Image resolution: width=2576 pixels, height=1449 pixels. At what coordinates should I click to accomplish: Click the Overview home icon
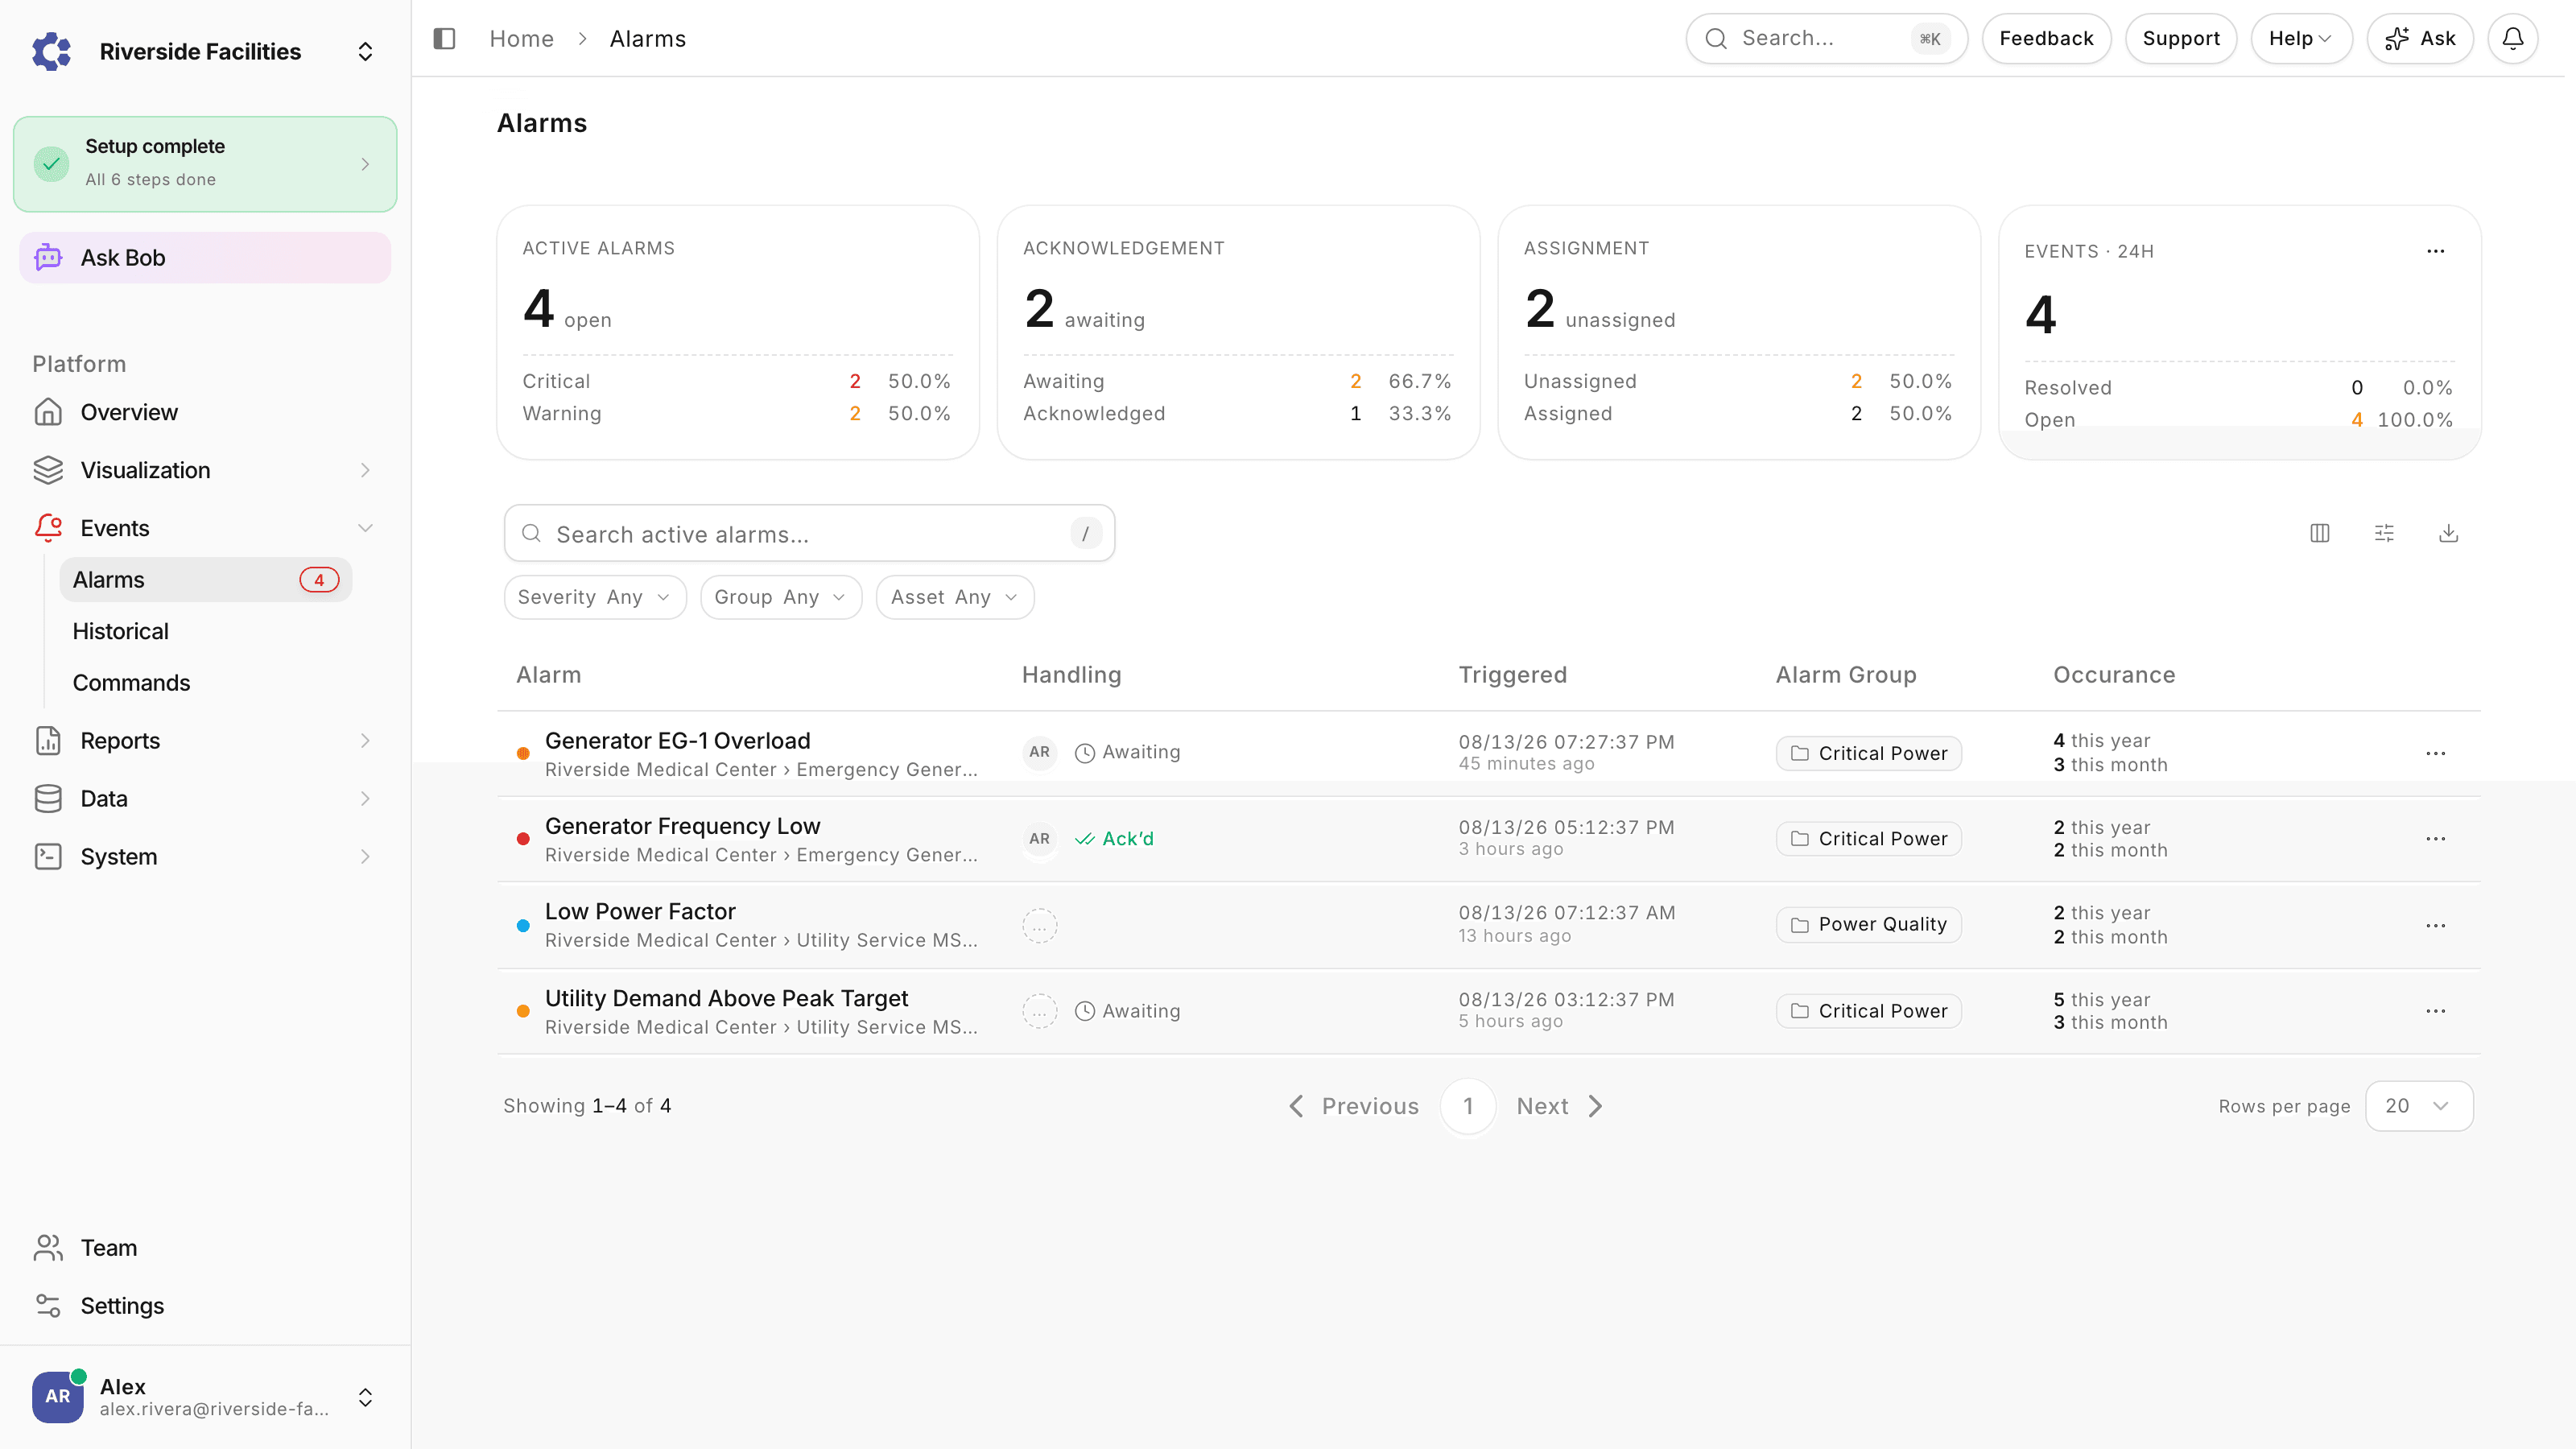click(48, 412)
